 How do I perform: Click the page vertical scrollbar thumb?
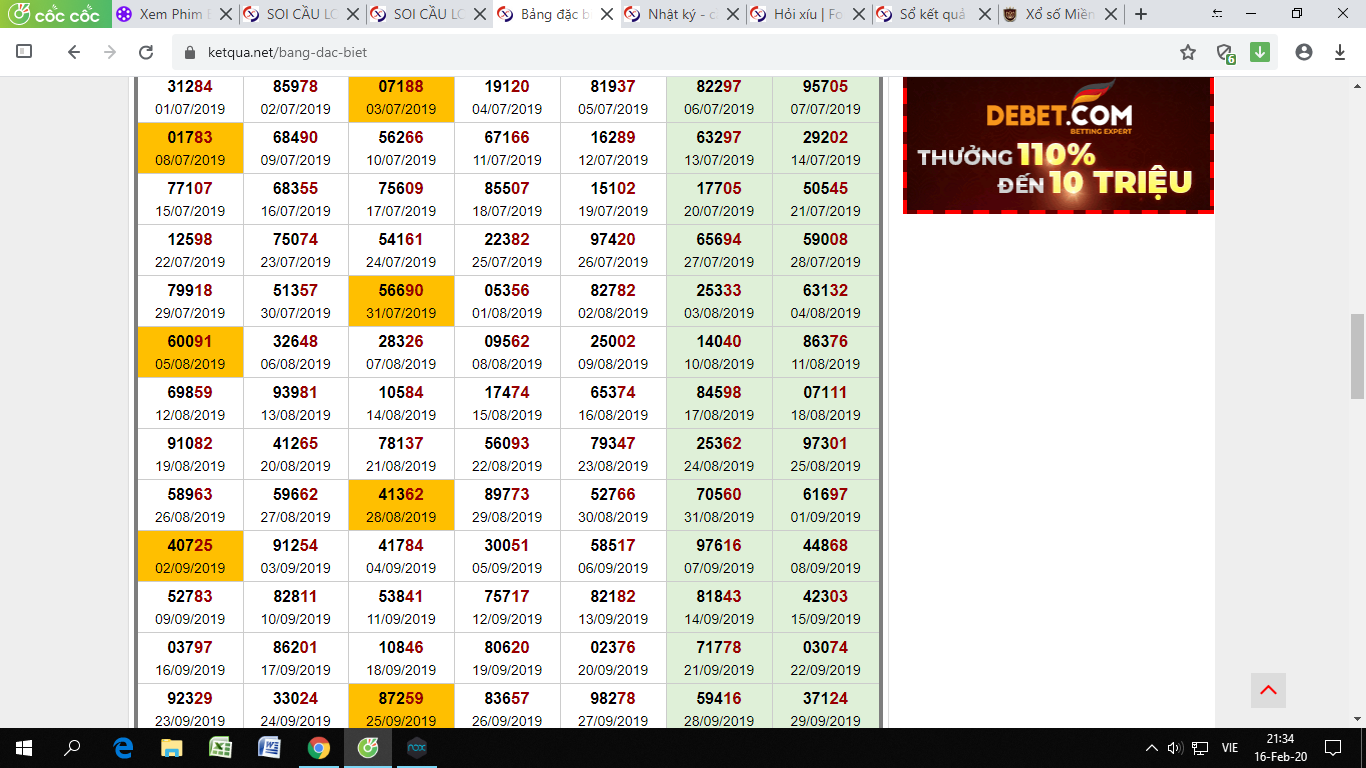point(1357,356)
